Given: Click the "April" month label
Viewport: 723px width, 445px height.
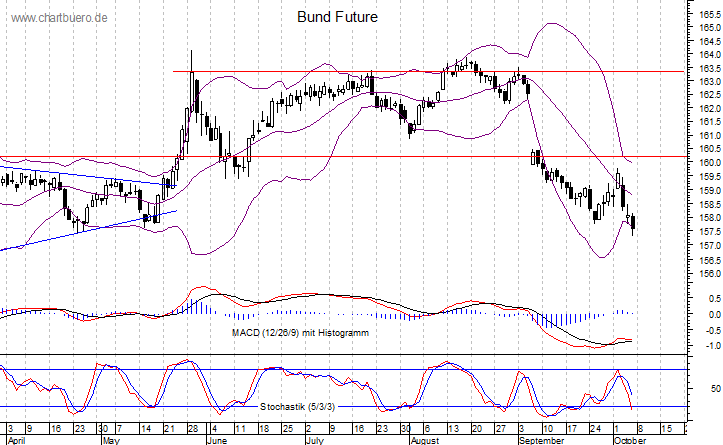Looking at the screenshot, I should point(17,440).
